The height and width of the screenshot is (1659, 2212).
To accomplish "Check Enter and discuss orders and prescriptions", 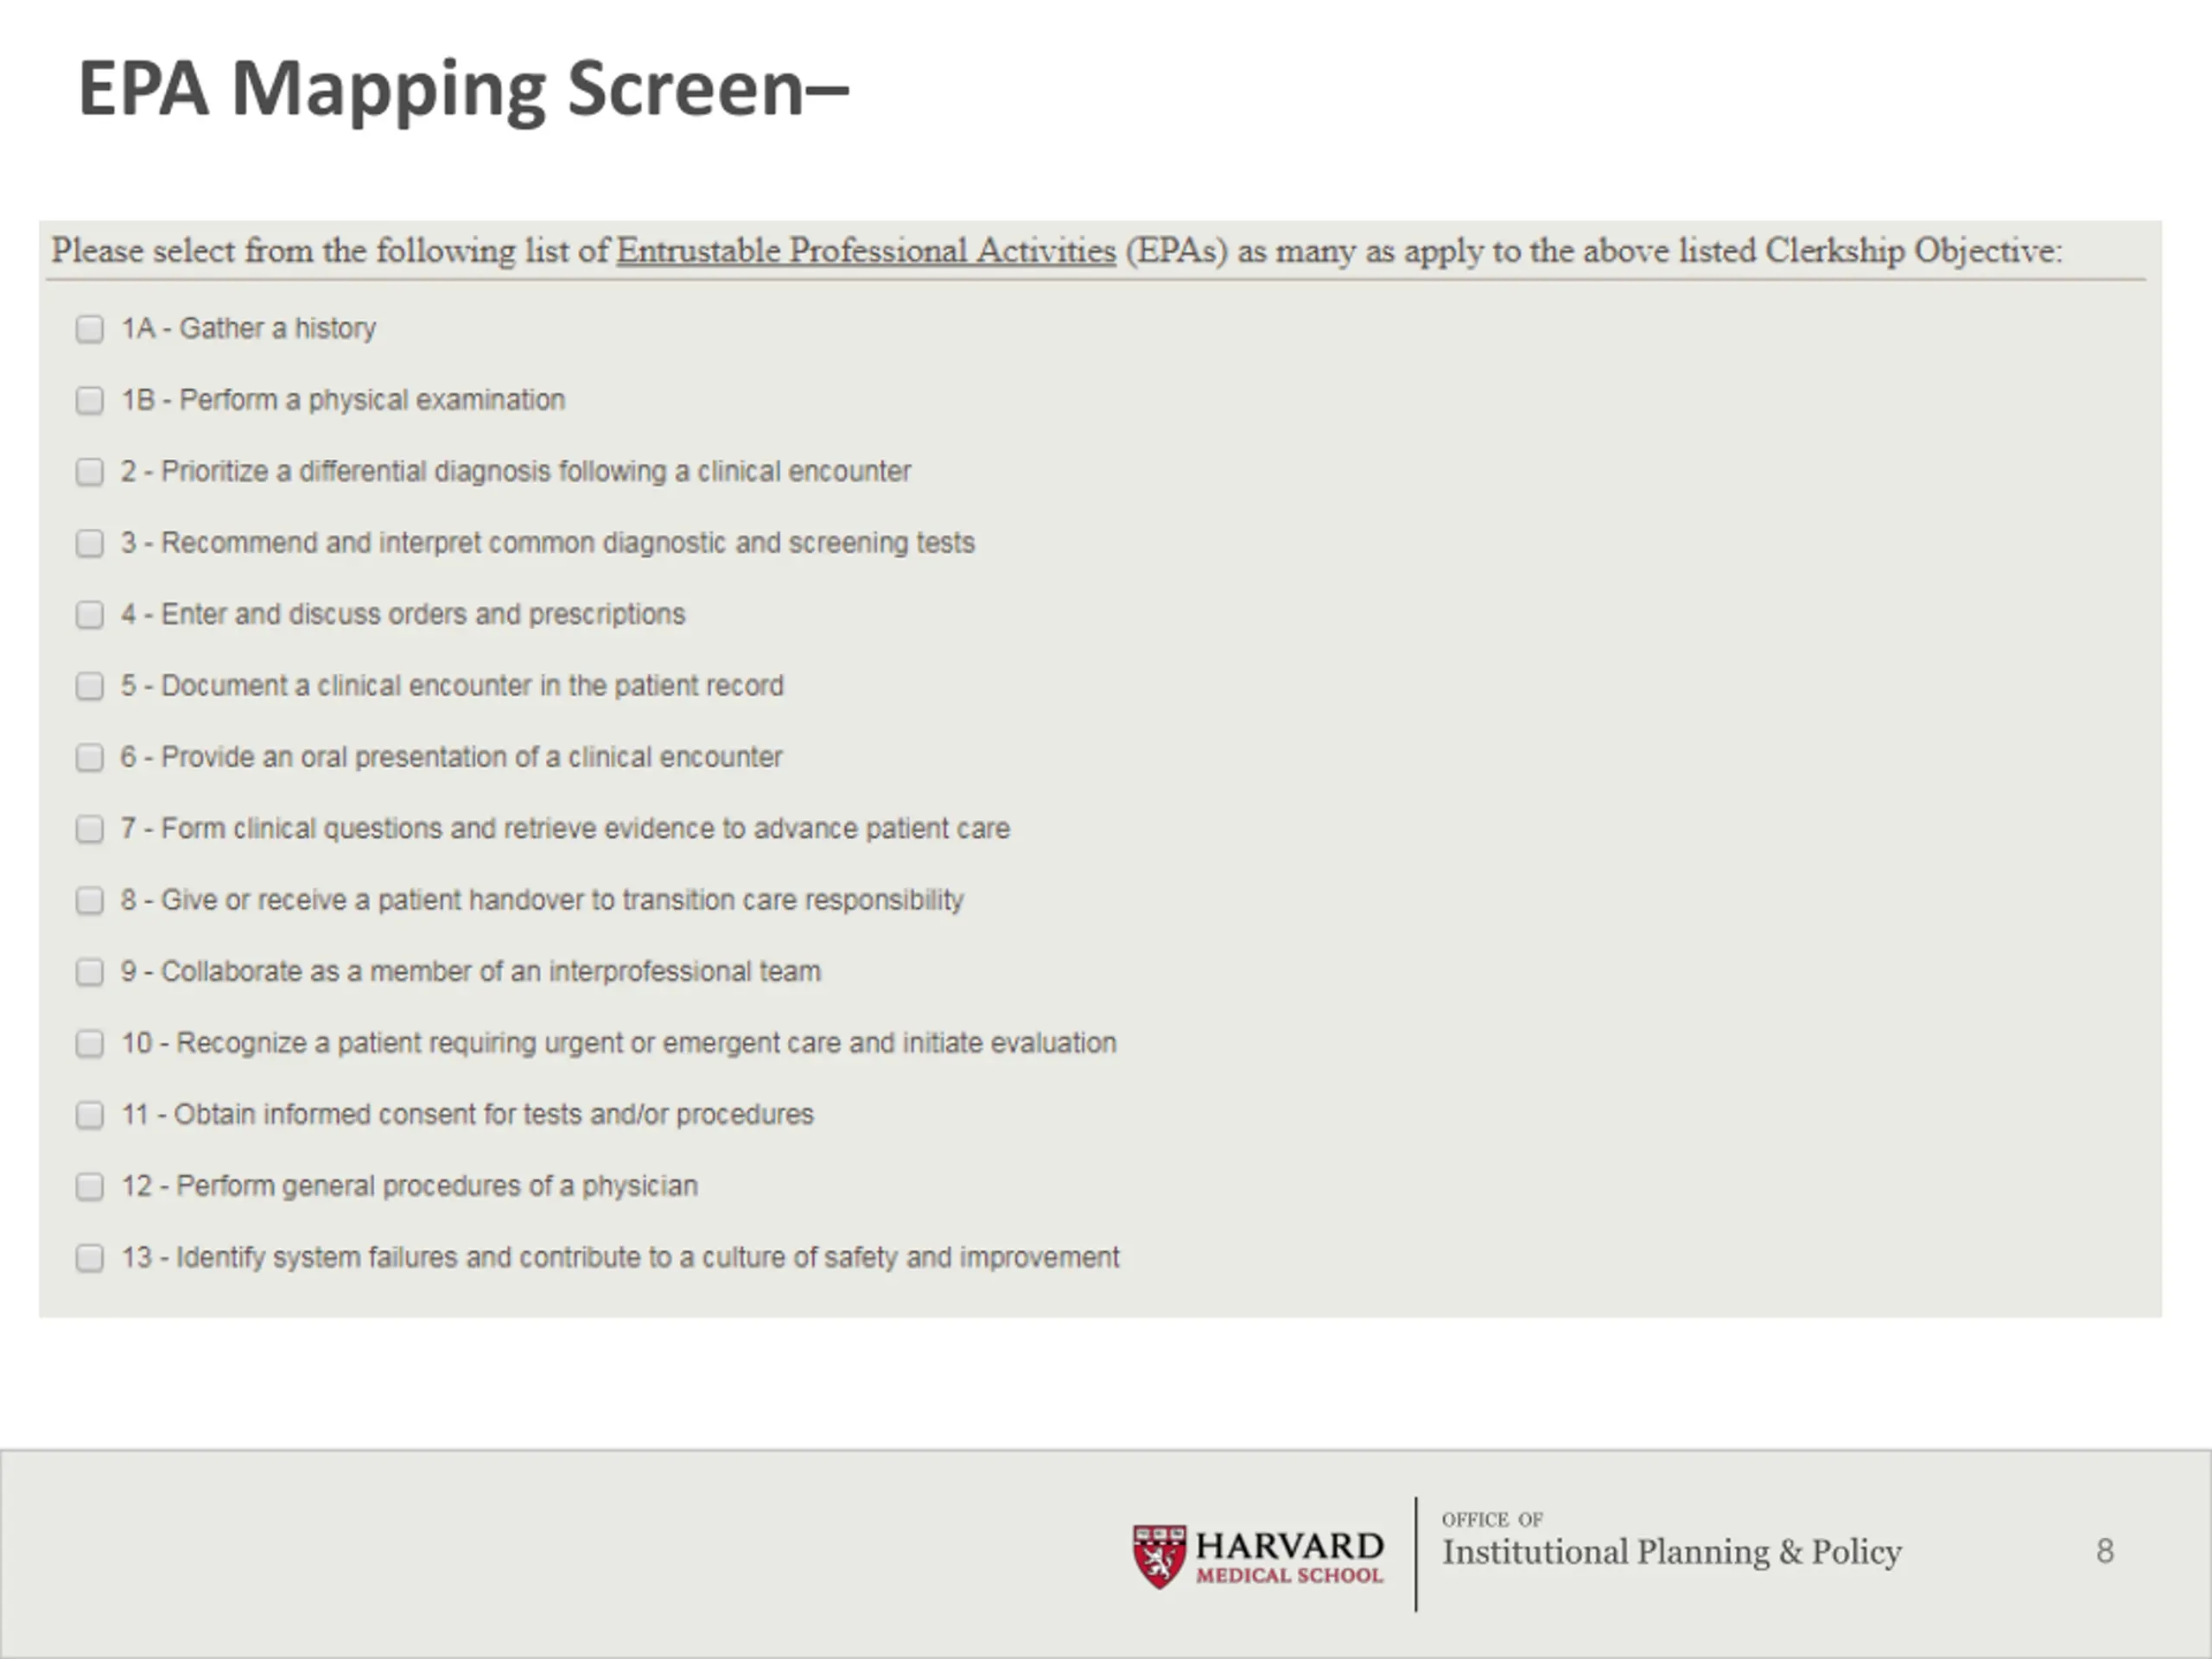I will click(90, 614).
